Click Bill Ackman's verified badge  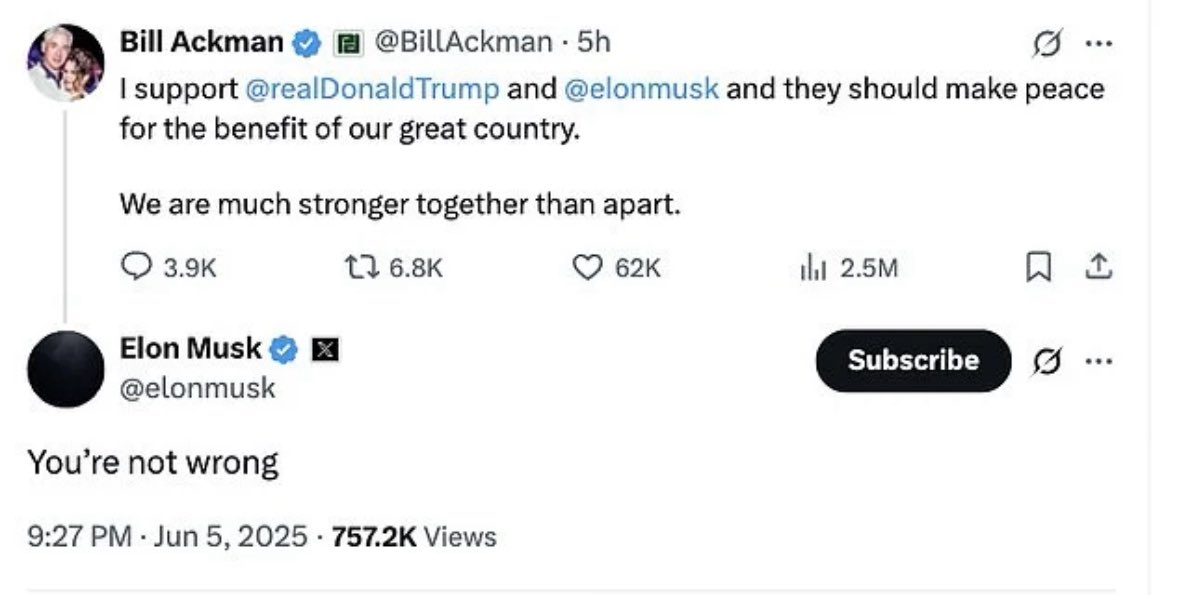[x=306, y=42]
